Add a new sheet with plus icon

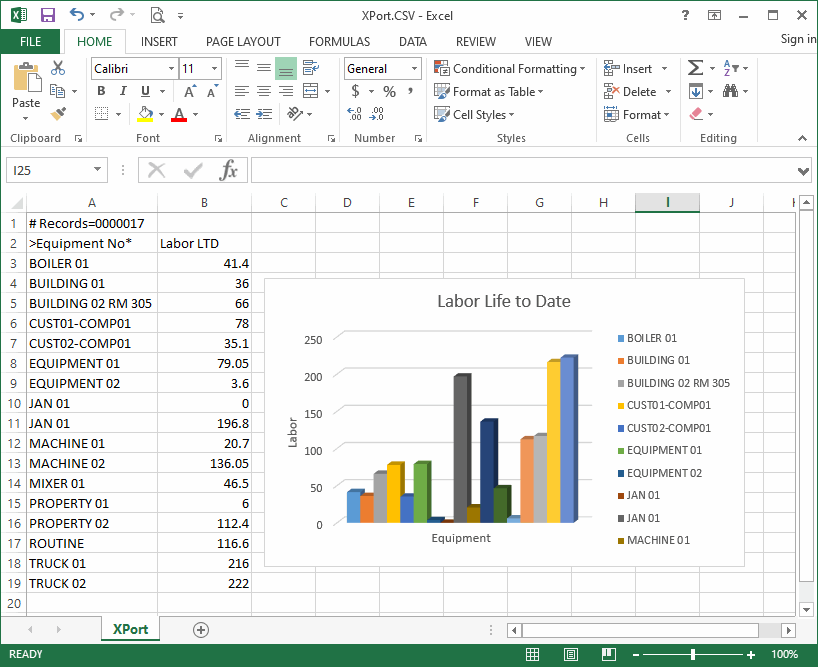tap(201, 629)
